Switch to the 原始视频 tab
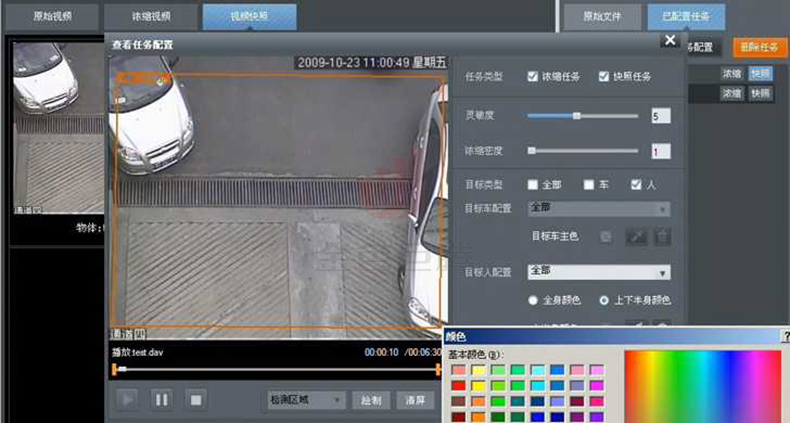 (x=51, y=17)
